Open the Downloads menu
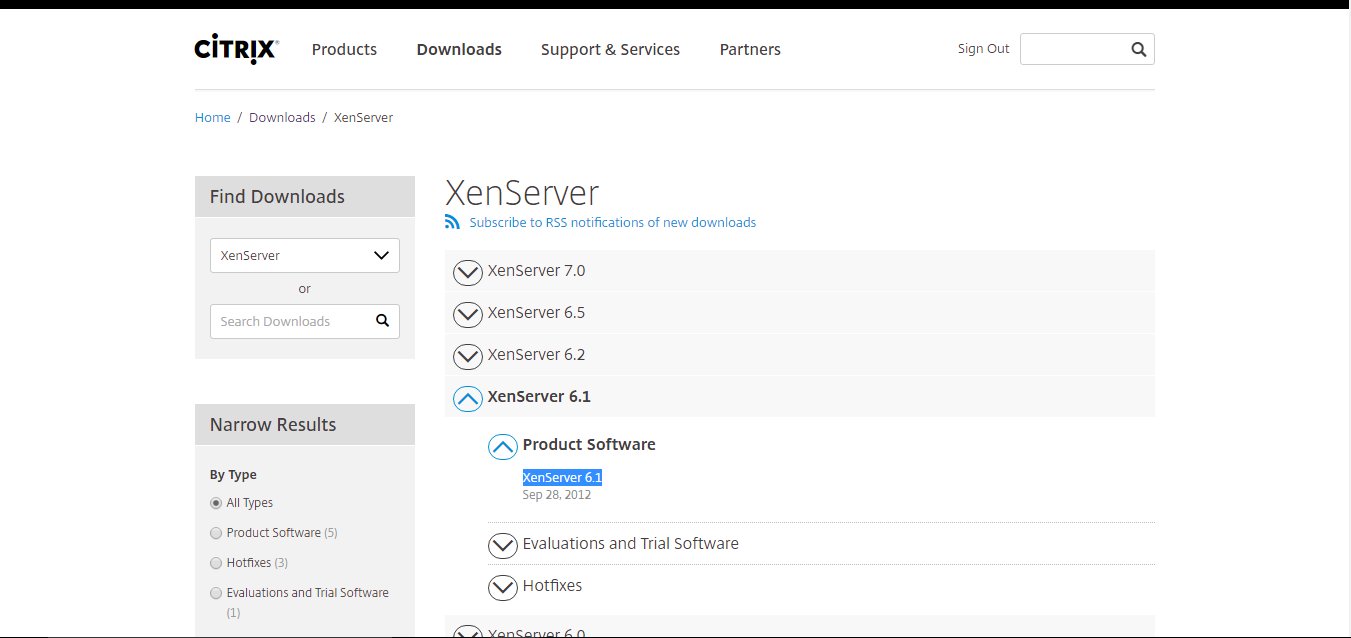 click(x=459, y=49)
